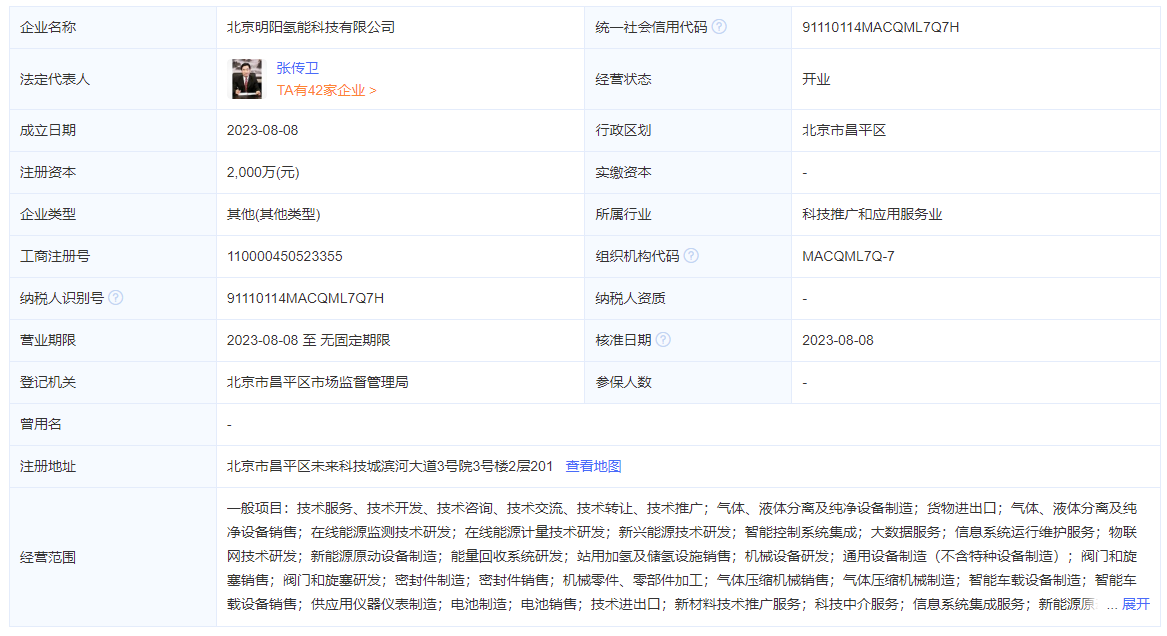Click 法定代表人 label cell
This screenshot has height=636, width=1167.
pyautogui.click(x=113, y=80)
